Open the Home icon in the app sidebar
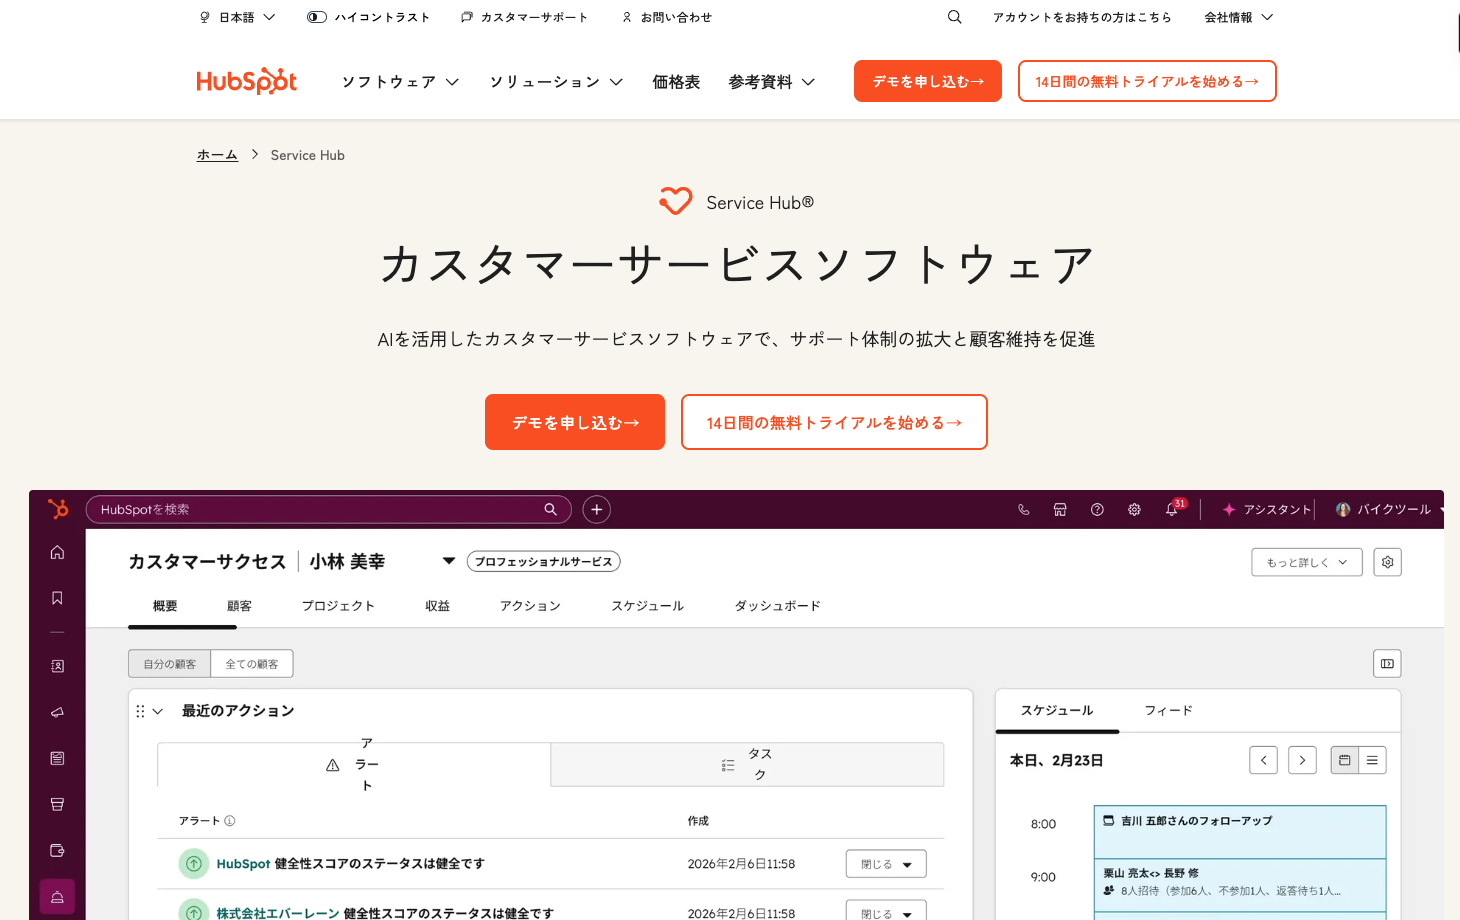This screenshot has width=1460, height=920. 57,552
